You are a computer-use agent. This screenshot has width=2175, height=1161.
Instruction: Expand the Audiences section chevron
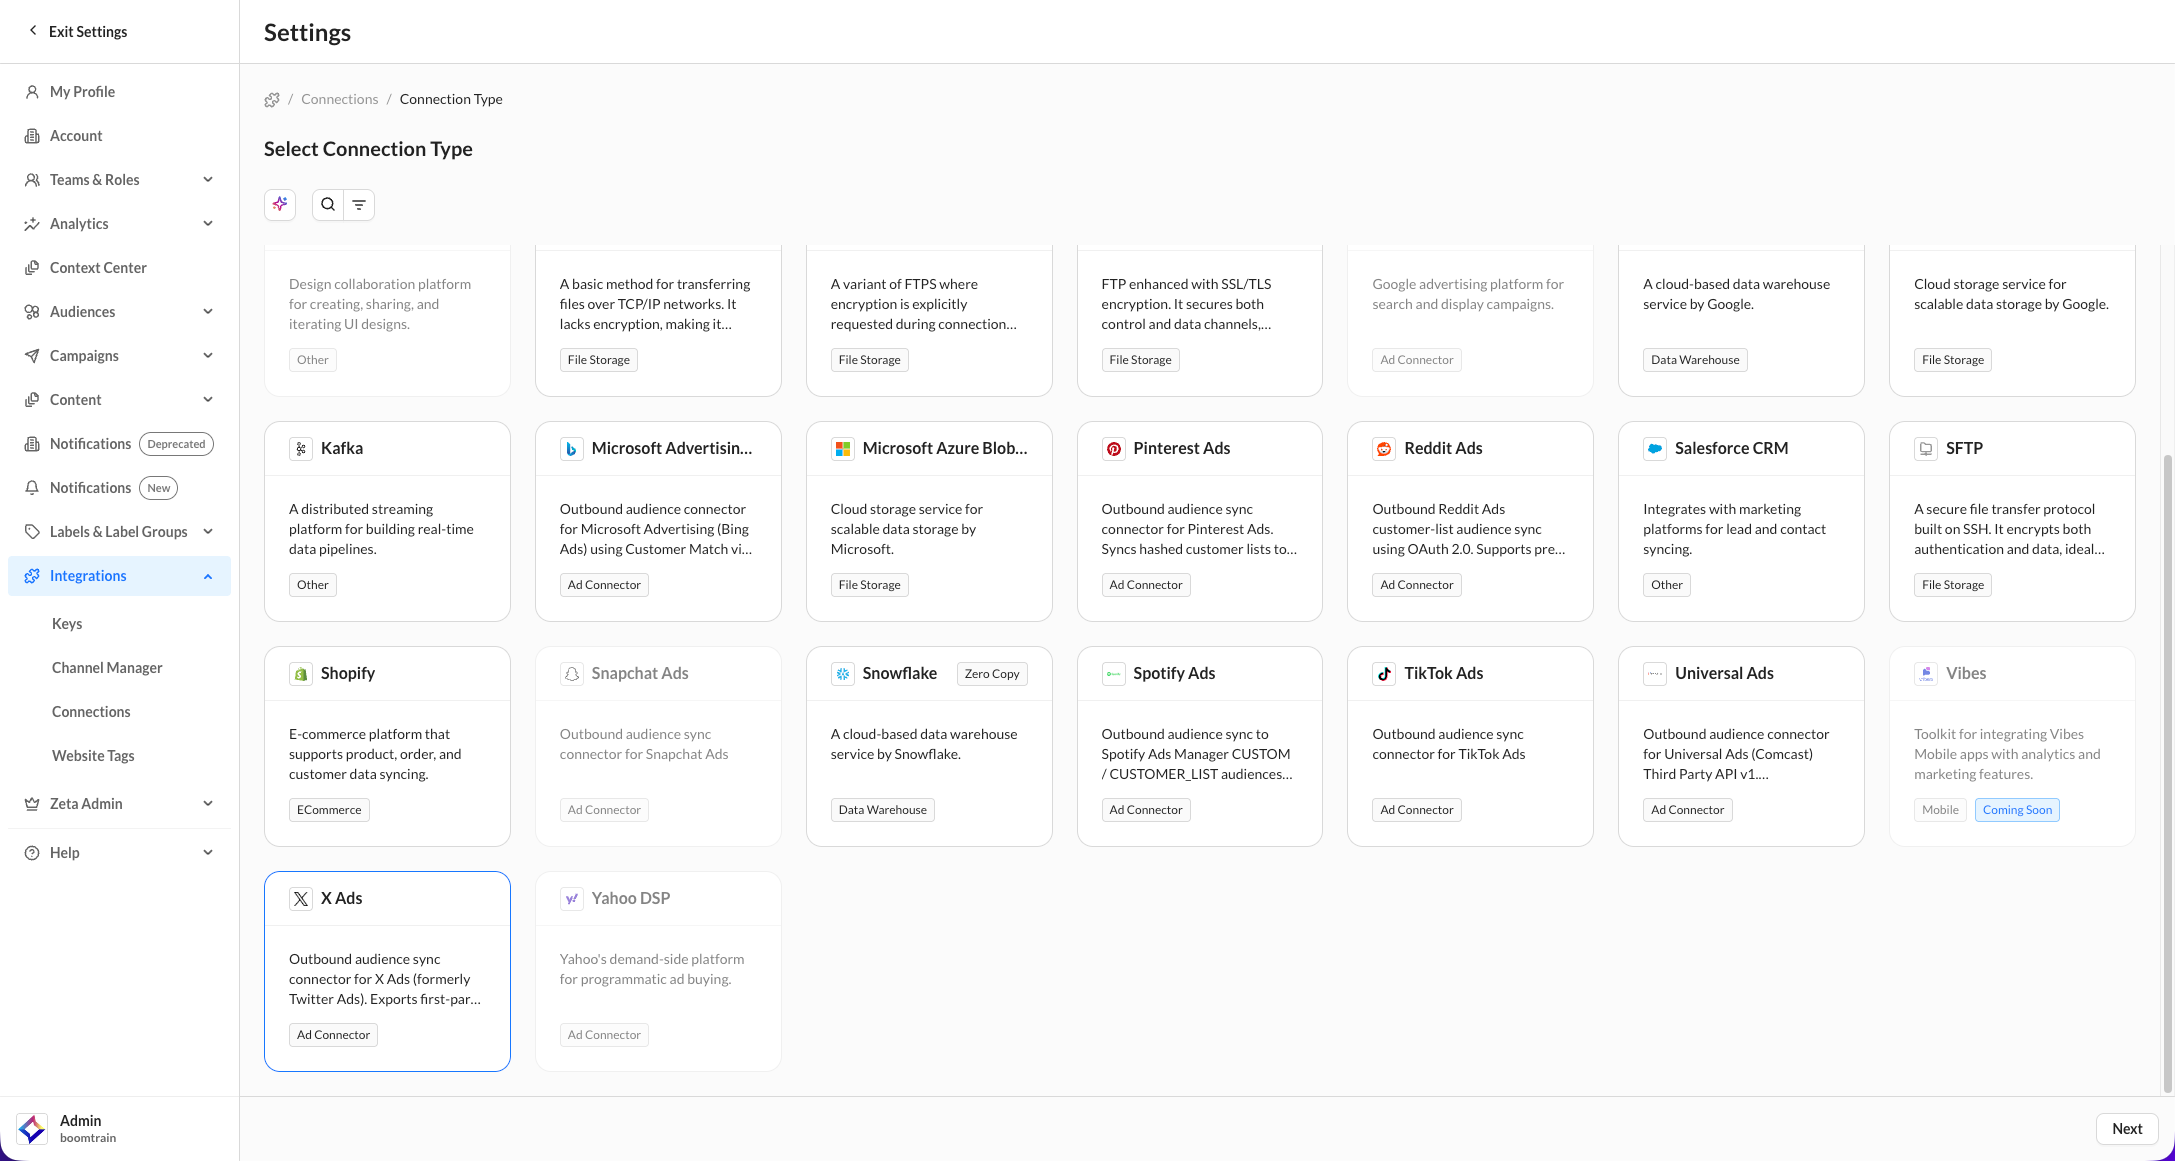click(x=208, y=312)
